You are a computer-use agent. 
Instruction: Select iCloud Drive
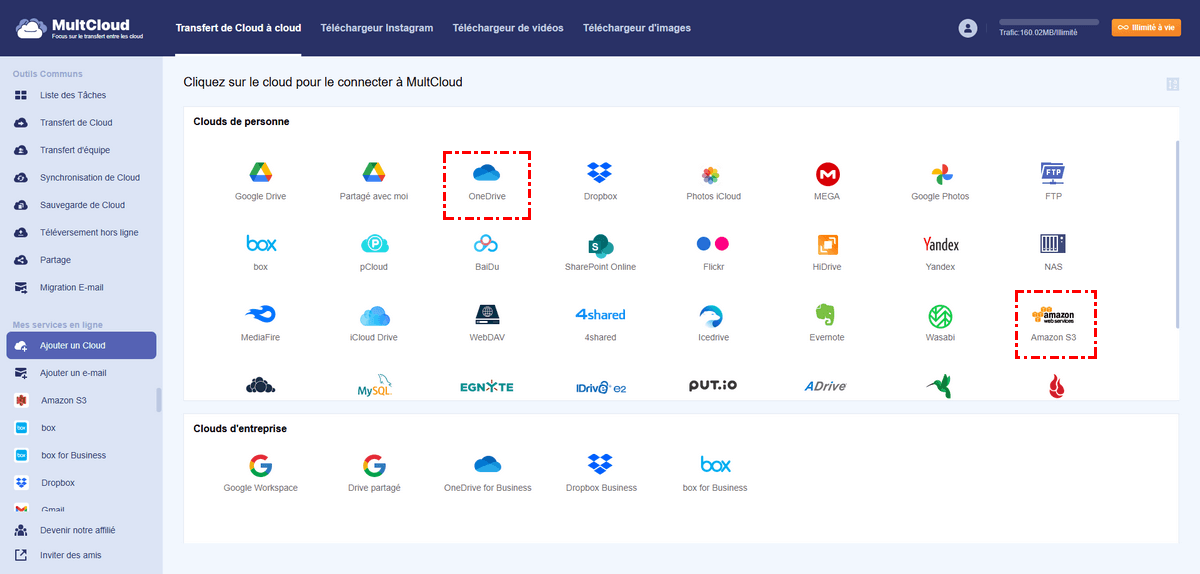374,323
